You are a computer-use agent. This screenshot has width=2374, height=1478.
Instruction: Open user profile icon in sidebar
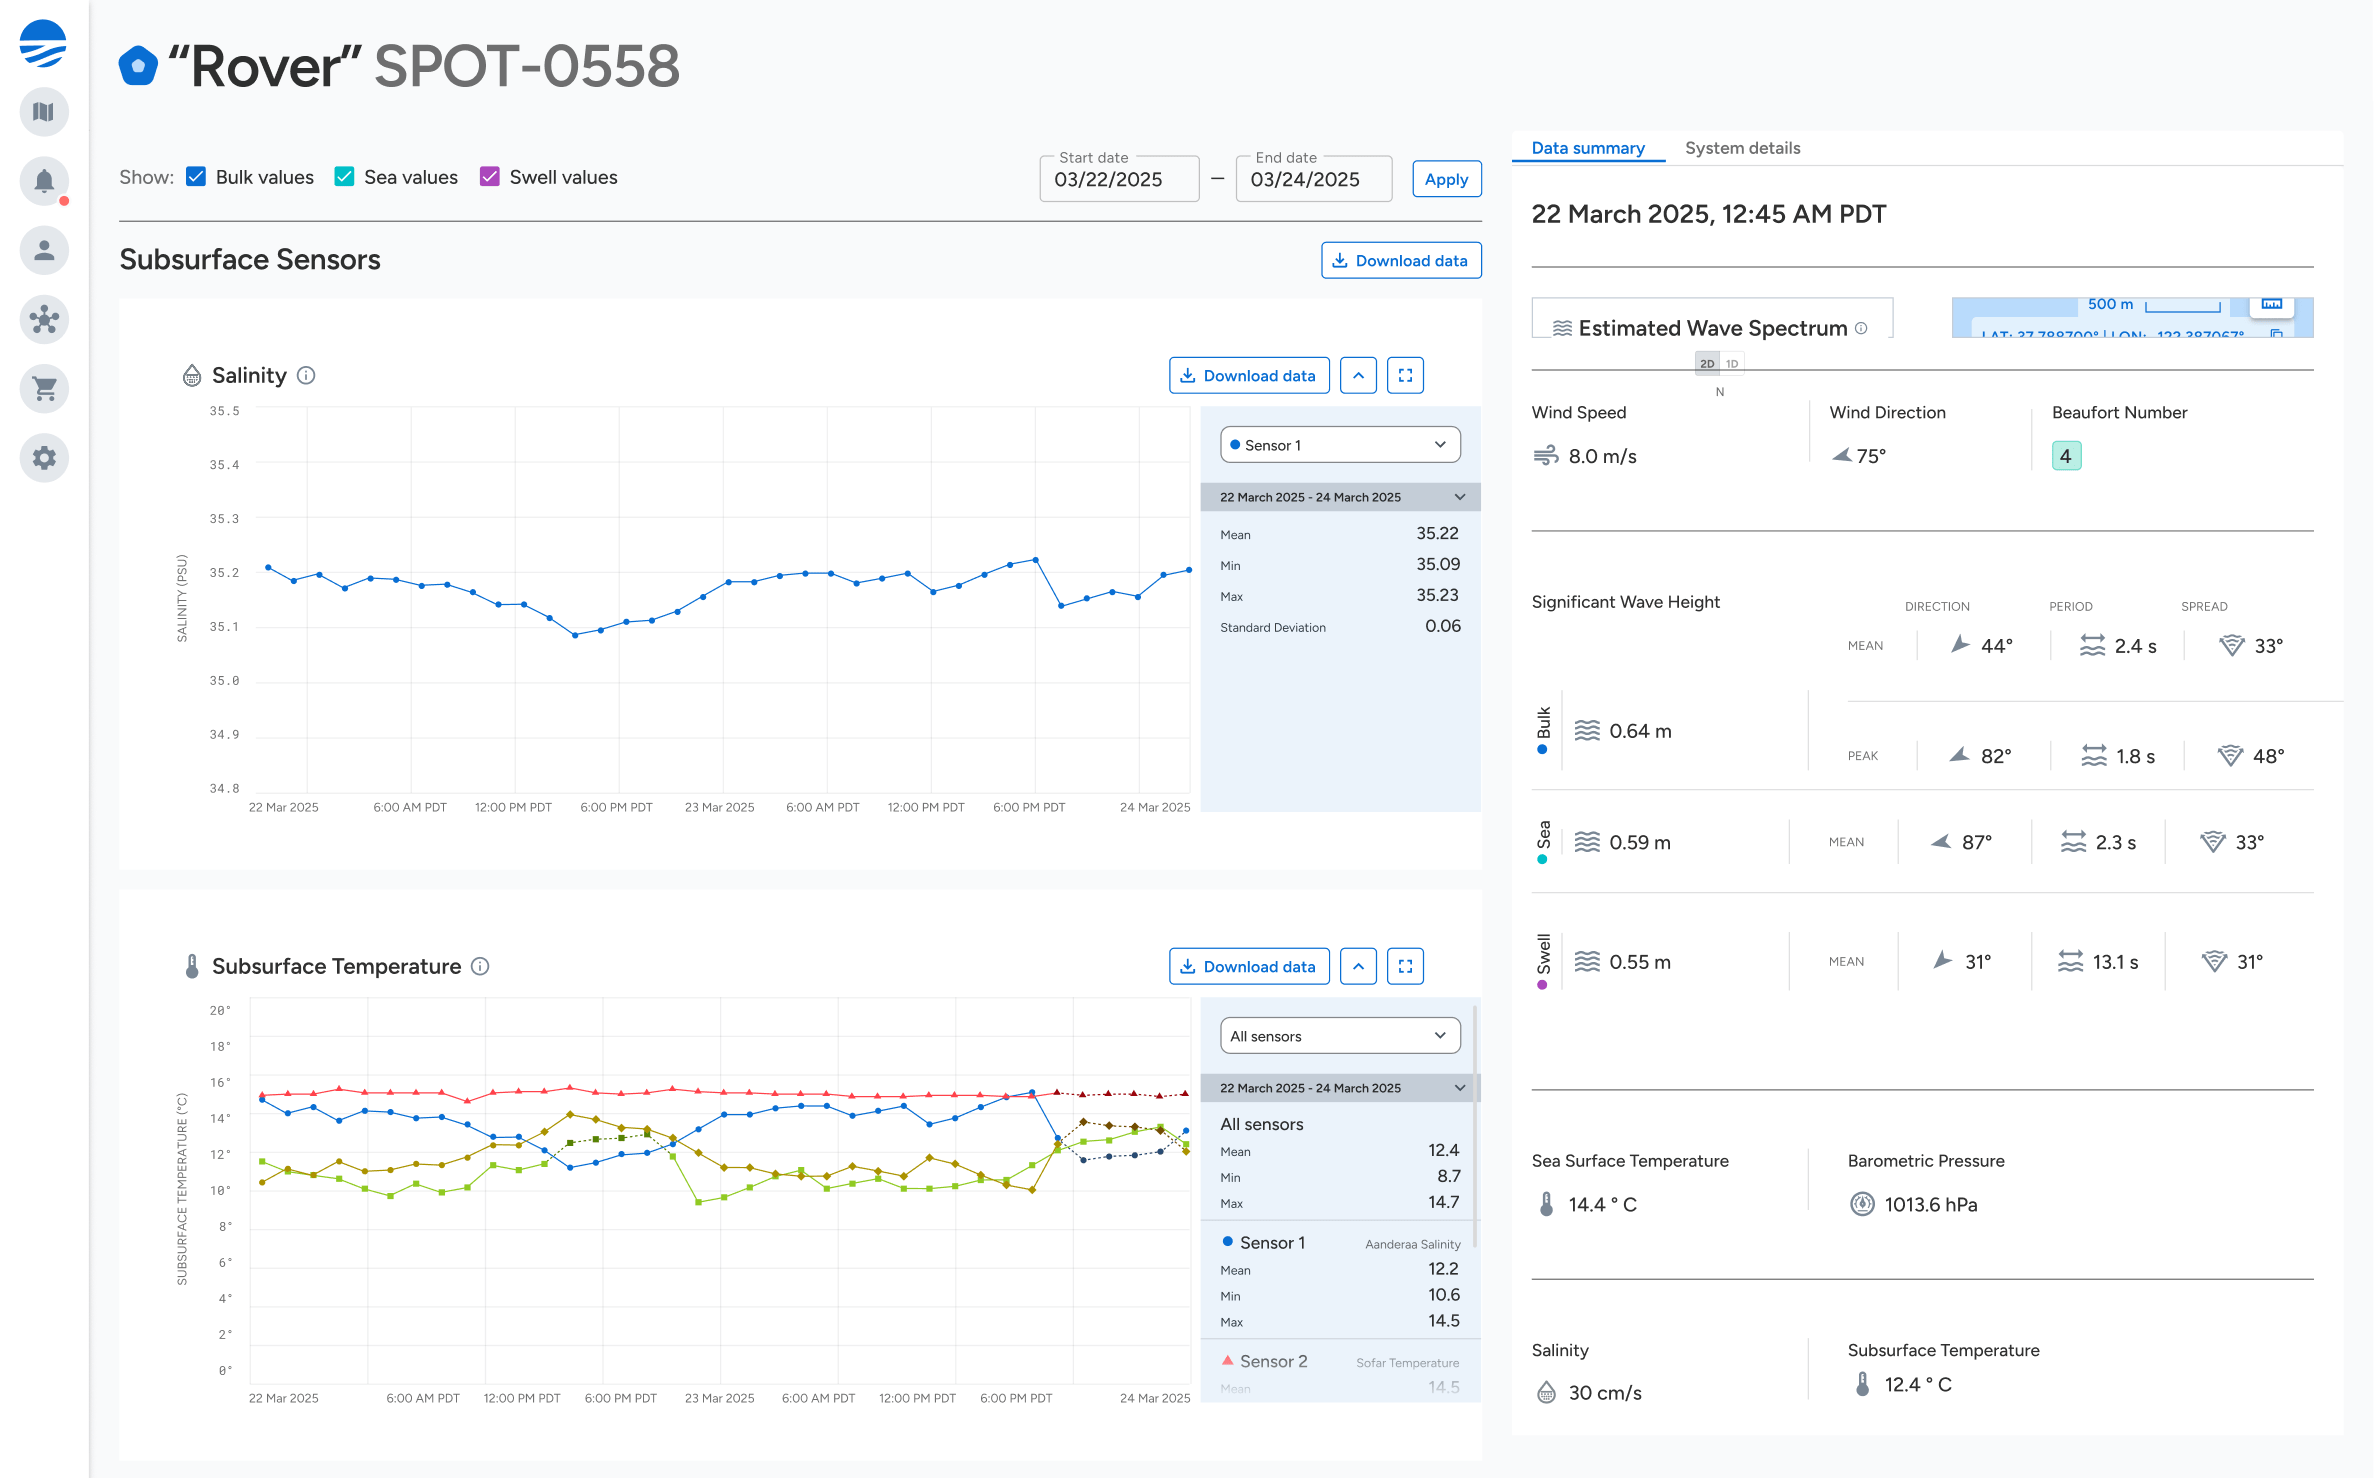[x=44, y=250]
